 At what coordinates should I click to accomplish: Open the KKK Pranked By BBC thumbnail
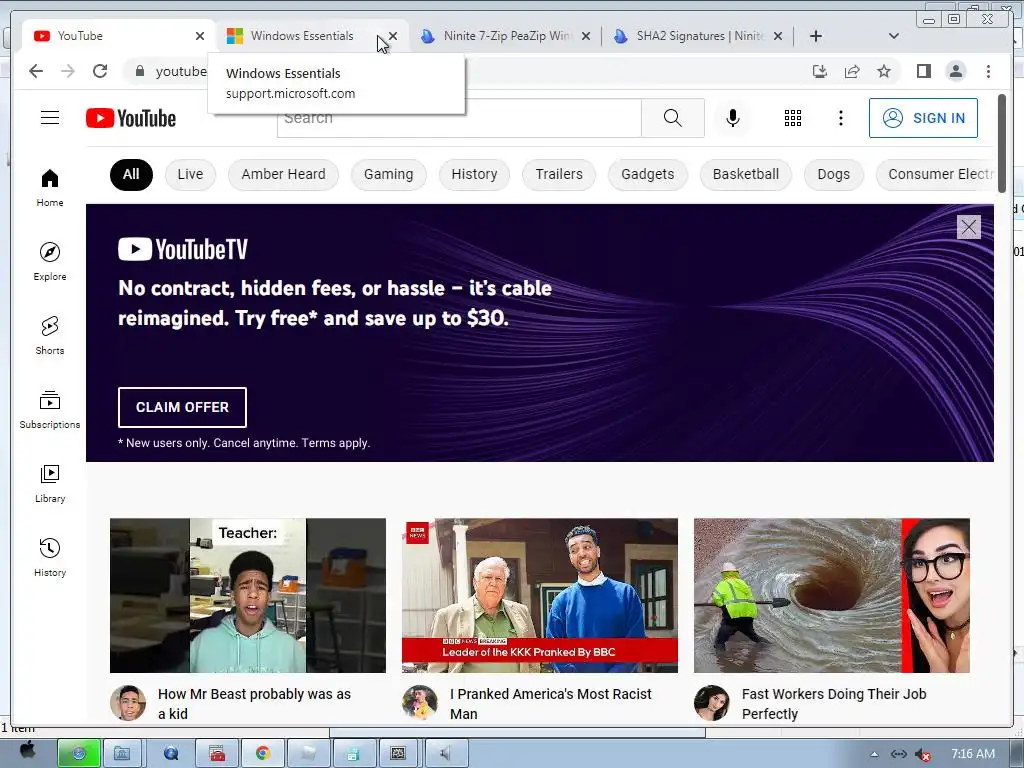(539, 596)
